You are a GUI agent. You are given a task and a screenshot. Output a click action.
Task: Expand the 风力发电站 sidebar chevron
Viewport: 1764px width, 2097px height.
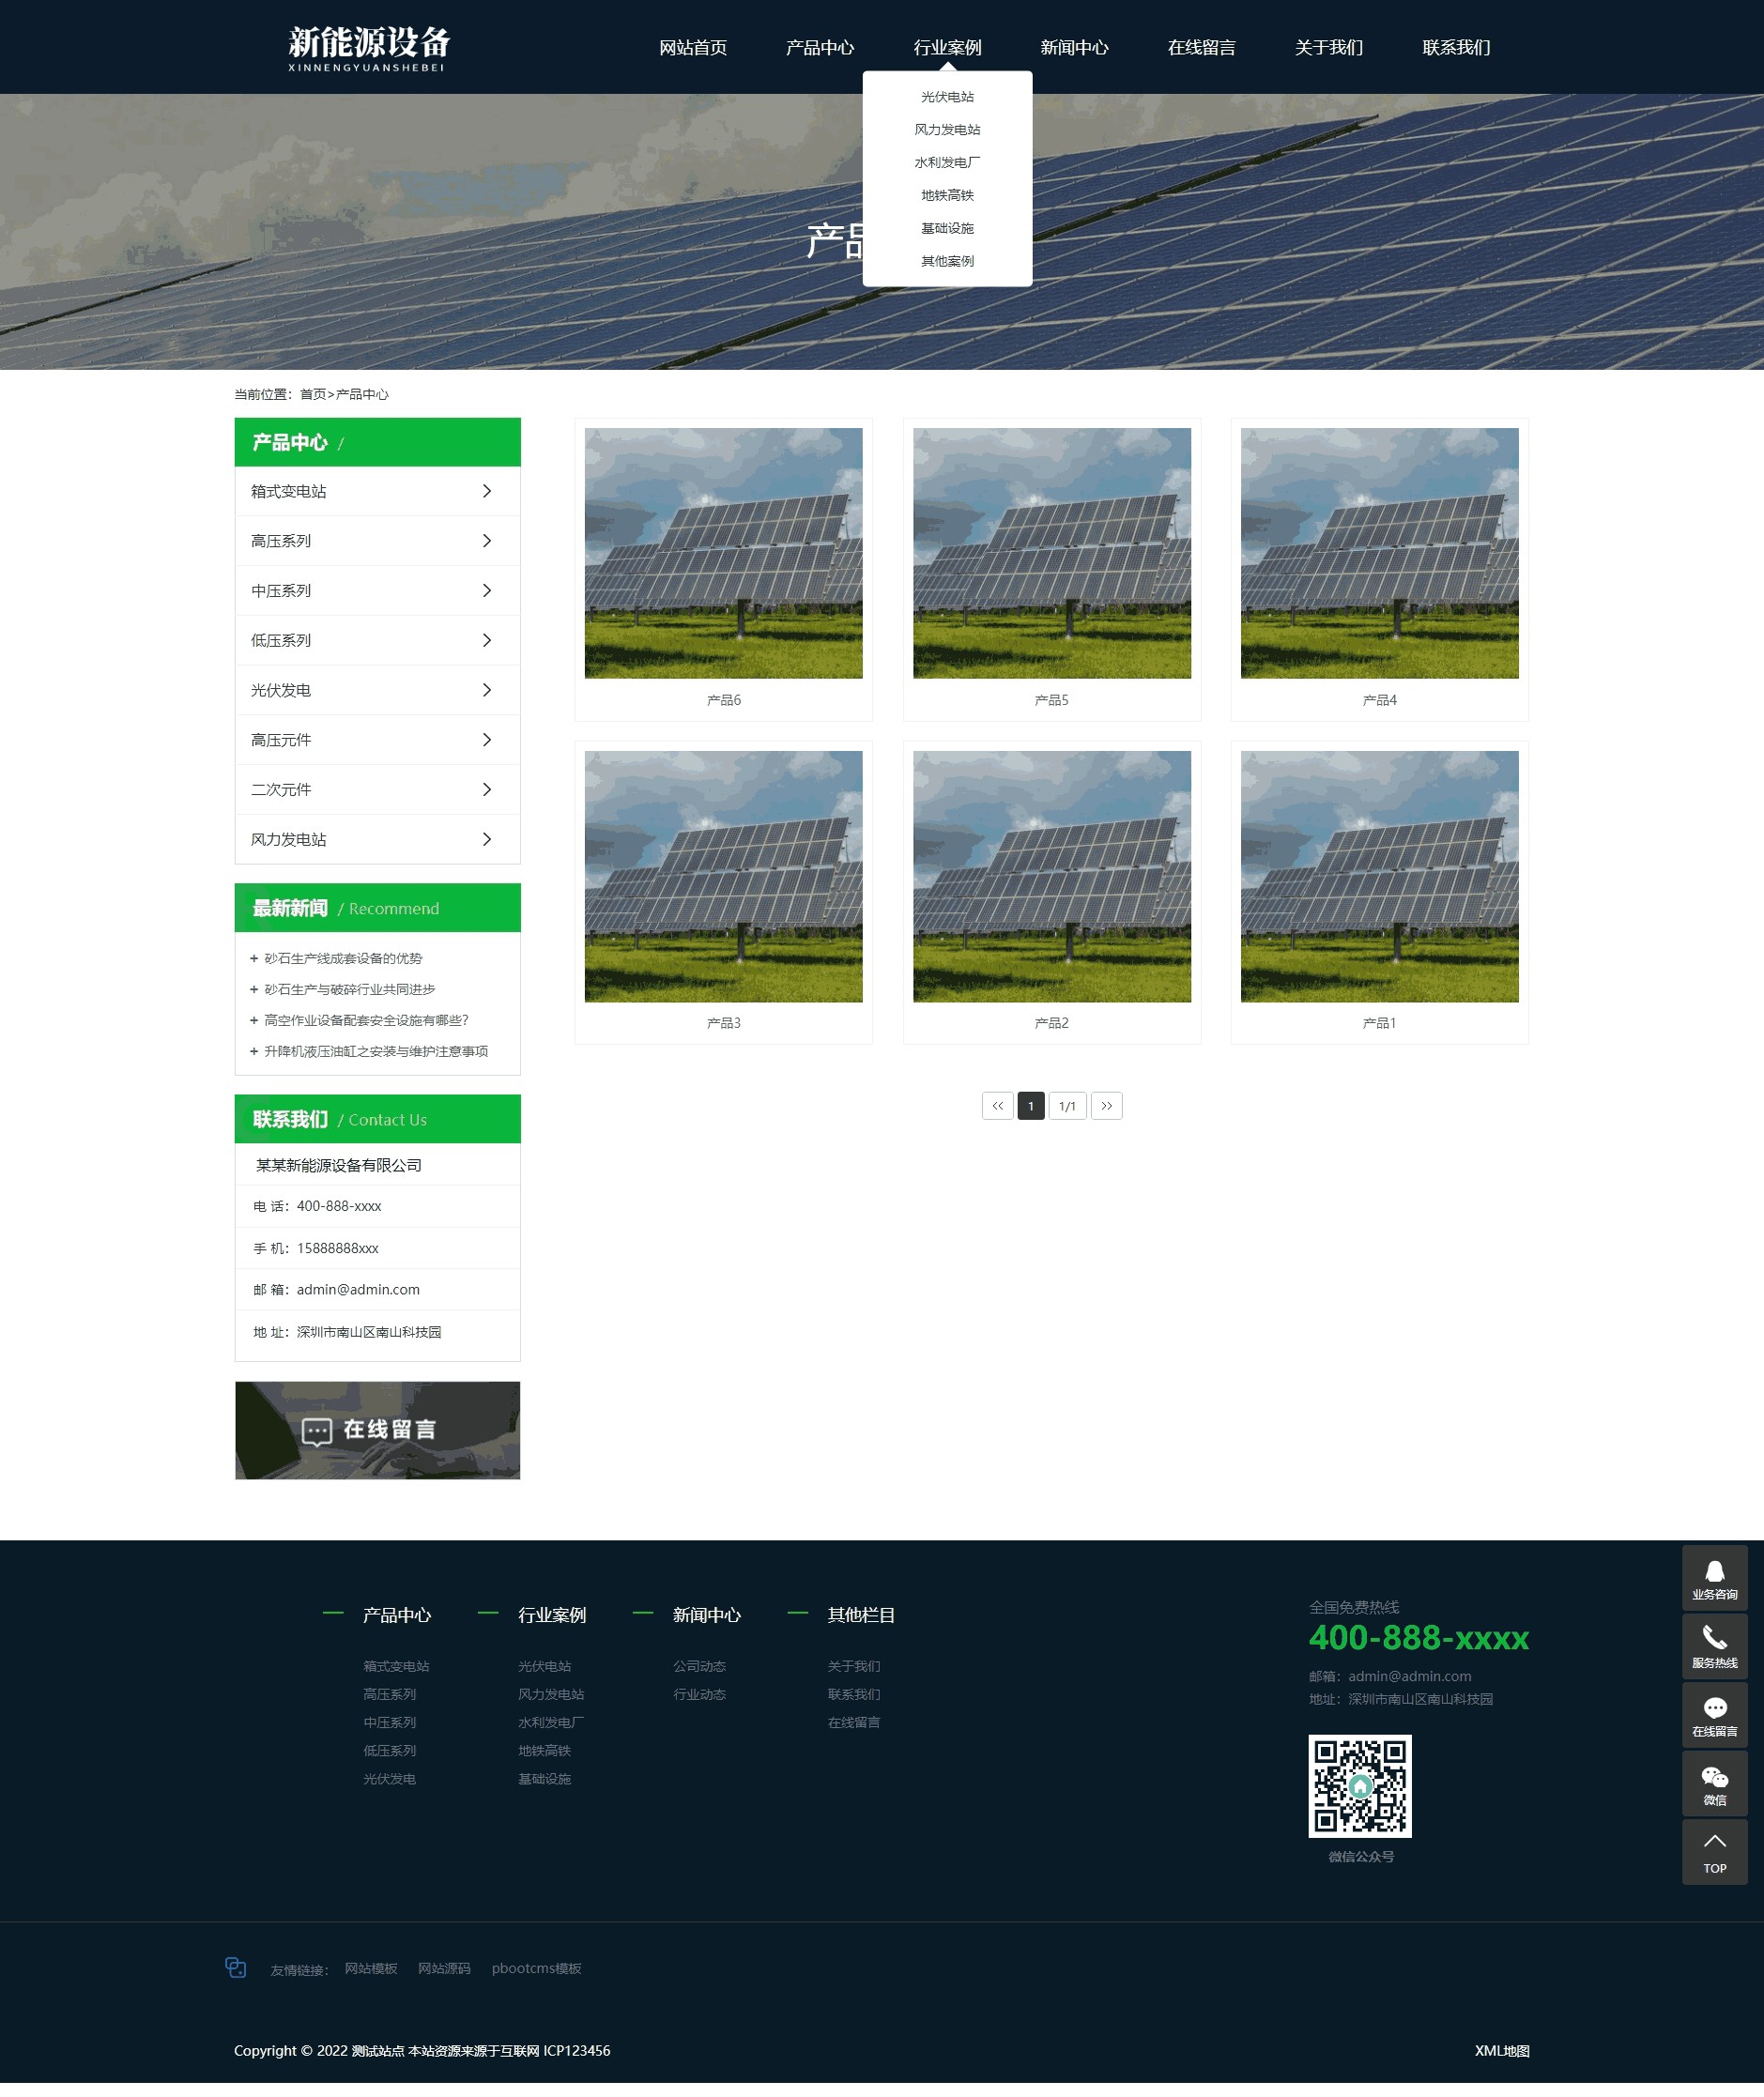[x=486, y=839]
